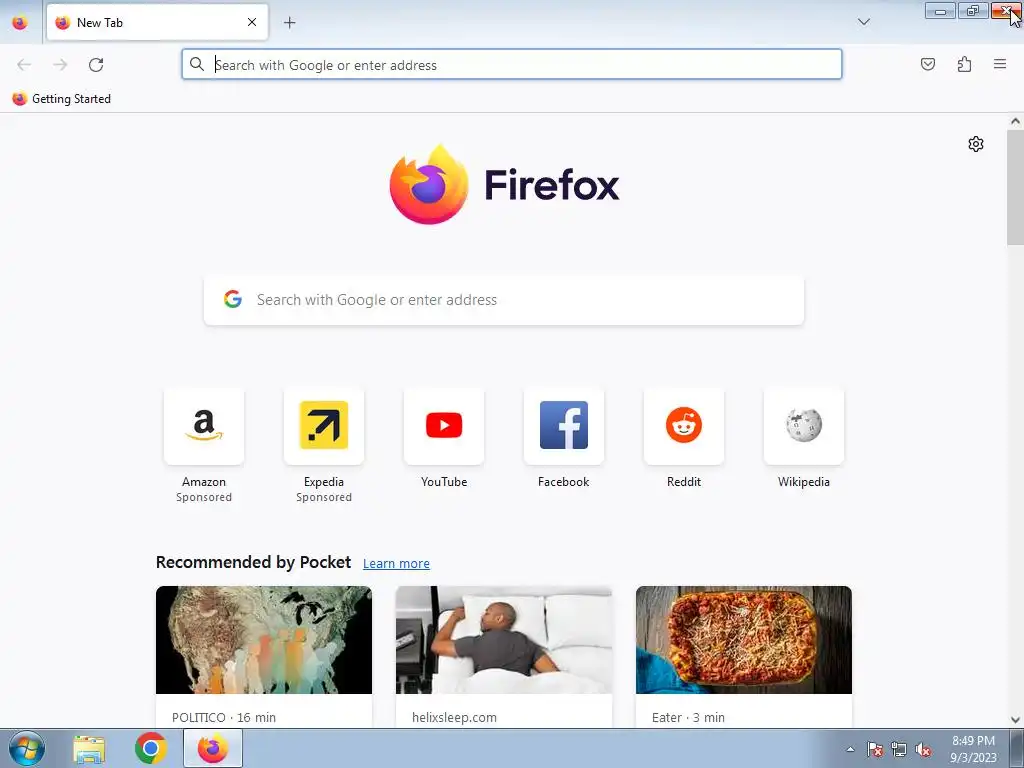Viewport: 1024px width, 768px height.
Task: Focus the address bar search field
Action: (511, 64)
